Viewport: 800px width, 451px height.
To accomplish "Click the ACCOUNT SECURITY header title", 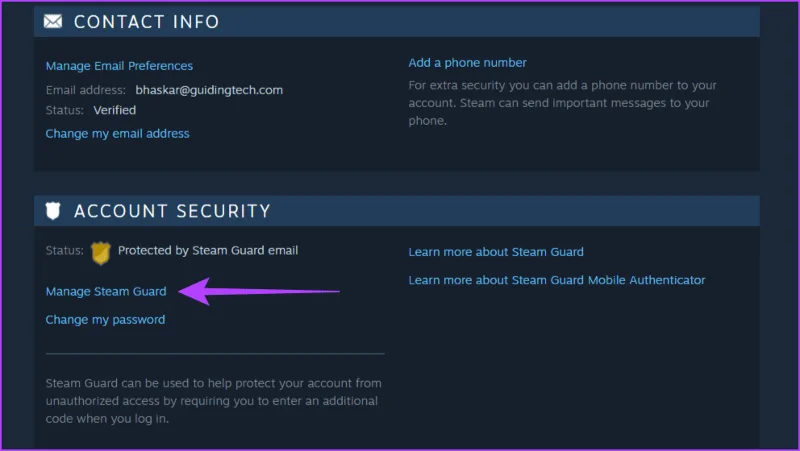I will [x=172, y=211].
